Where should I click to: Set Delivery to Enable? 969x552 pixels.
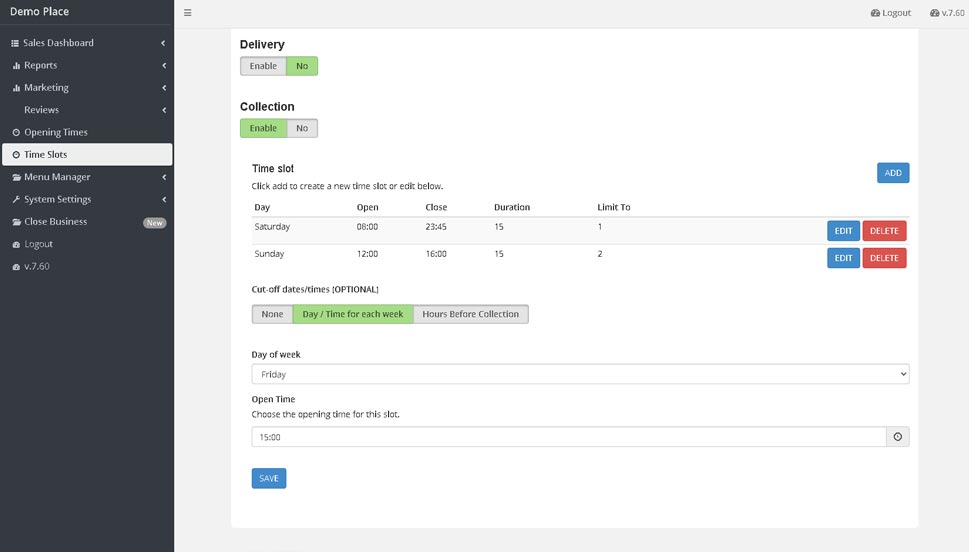pos(263,66)
